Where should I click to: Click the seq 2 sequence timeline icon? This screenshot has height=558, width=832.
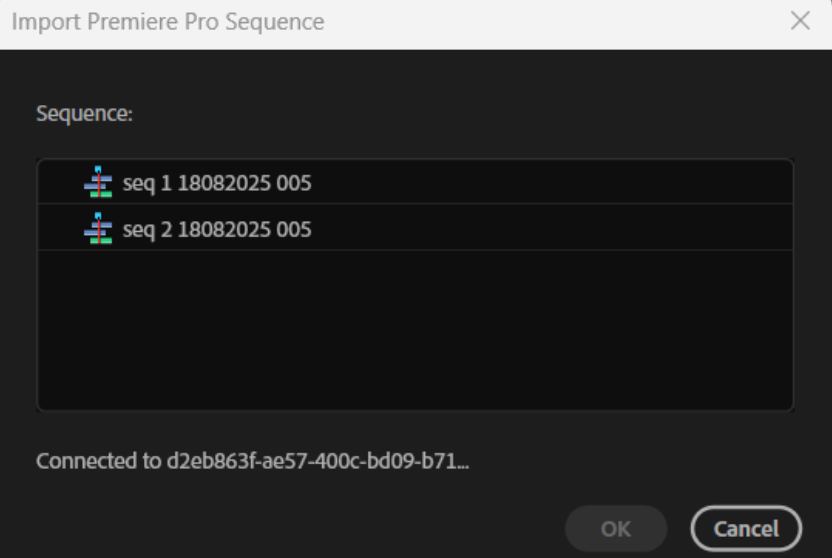pyautogui.click(x=98, y=229)
